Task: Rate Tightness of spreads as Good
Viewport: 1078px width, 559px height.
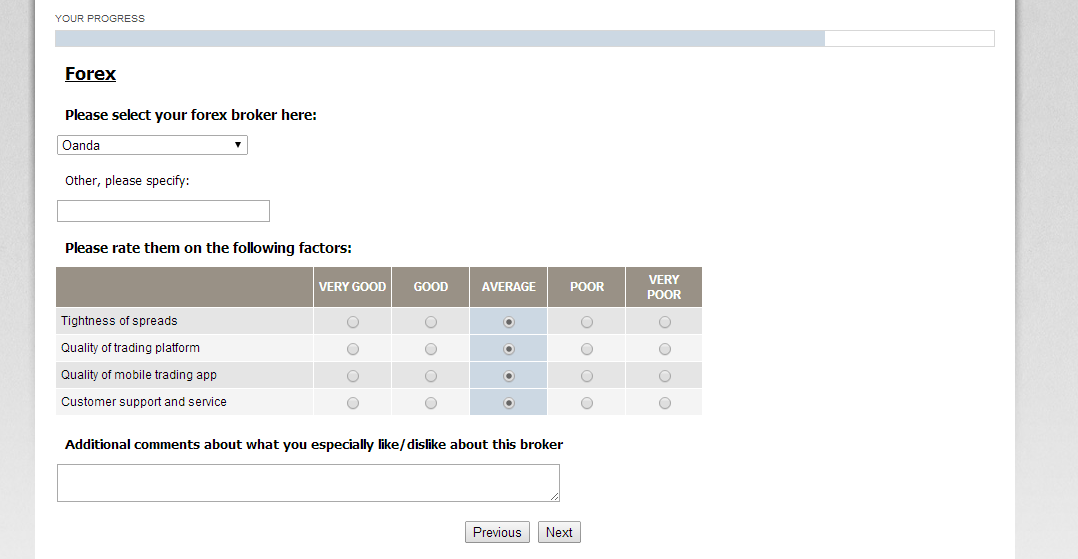Action: point(431,322)
